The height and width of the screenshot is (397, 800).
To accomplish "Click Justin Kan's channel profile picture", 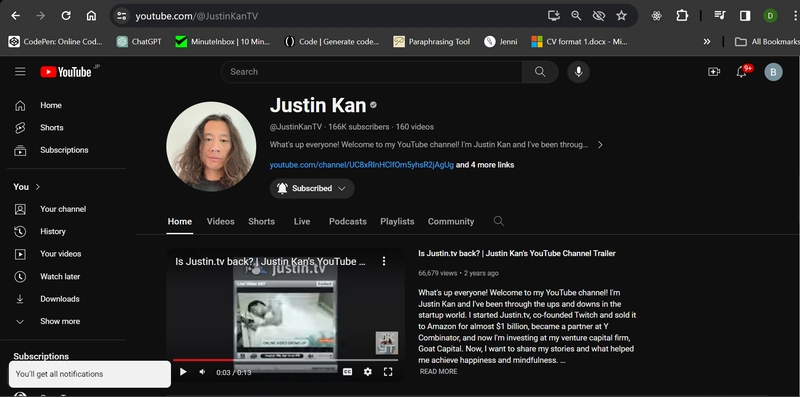I will click(211, 146).
